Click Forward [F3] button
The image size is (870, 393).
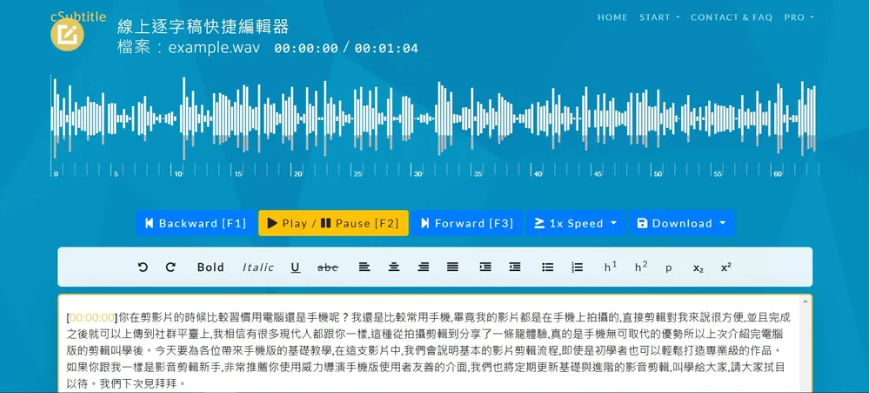tap(467, 223)
